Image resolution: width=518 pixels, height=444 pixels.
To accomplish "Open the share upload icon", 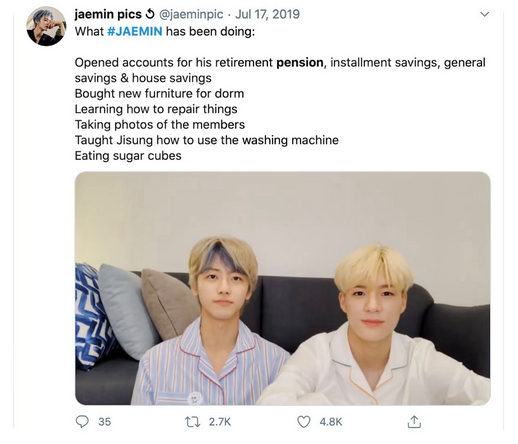I will pos(414,422).
